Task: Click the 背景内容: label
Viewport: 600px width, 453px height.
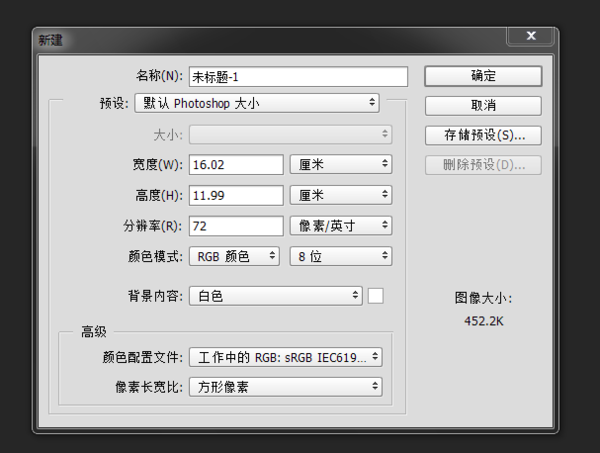Action: click(x=155, y=296)
